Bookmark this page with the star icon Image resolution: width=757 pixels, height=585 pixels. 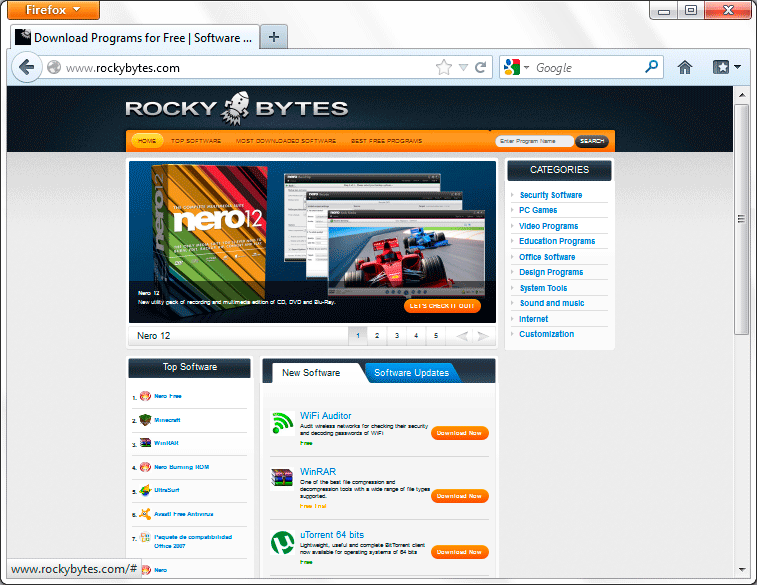444,67
